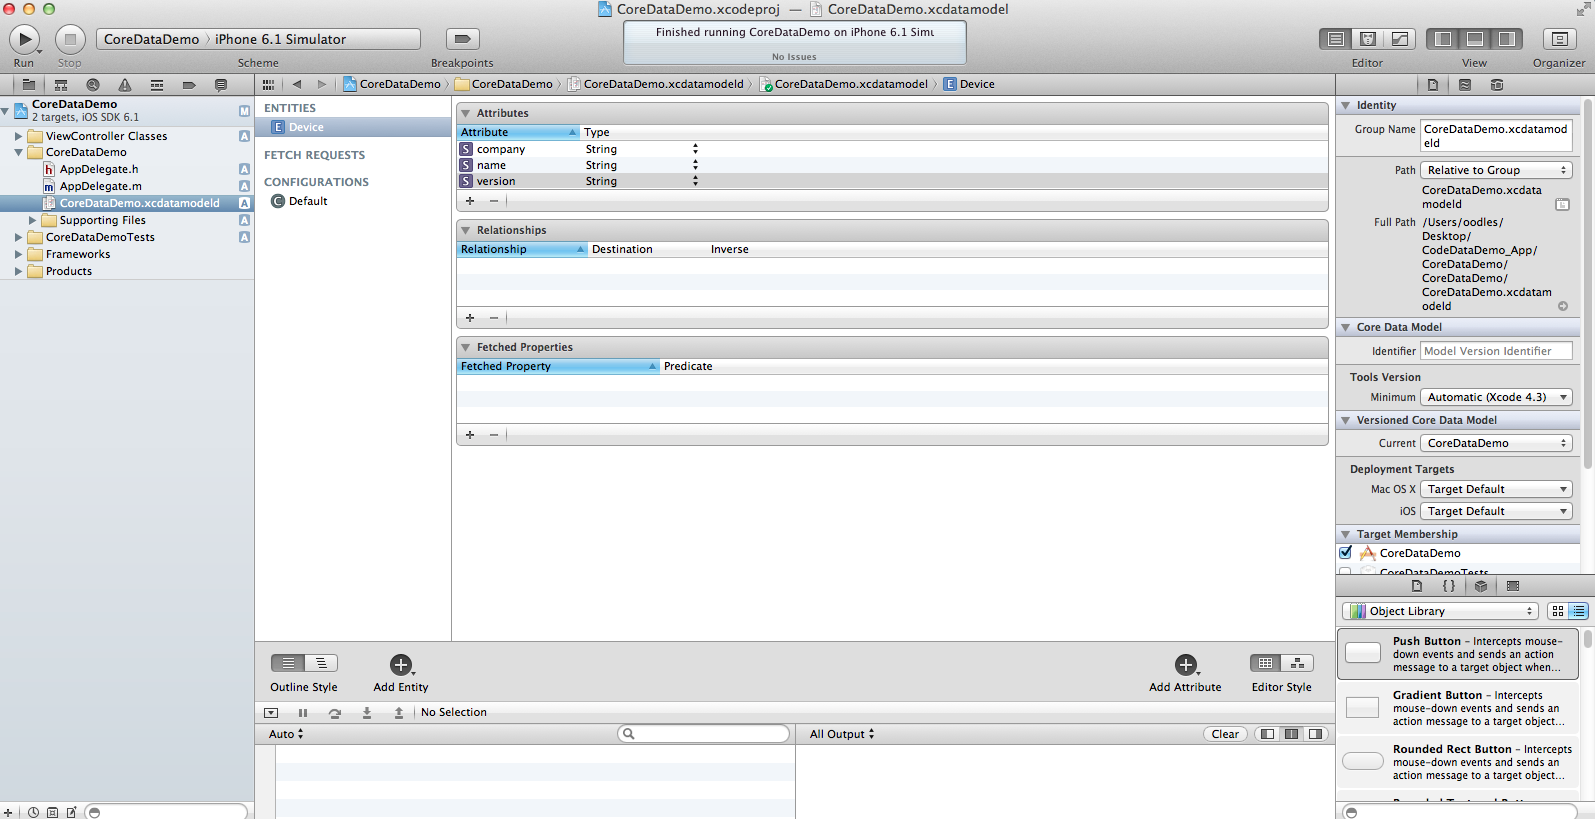Pause program execution in debug bar
Screen dimensions: 1595x819
pos(303,713)
